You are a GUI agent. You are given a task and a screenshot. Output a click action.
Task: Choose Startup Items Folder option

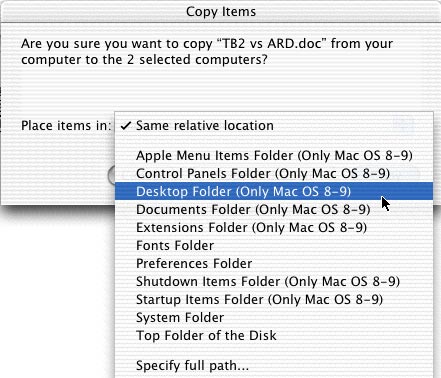tap(274, 300)
